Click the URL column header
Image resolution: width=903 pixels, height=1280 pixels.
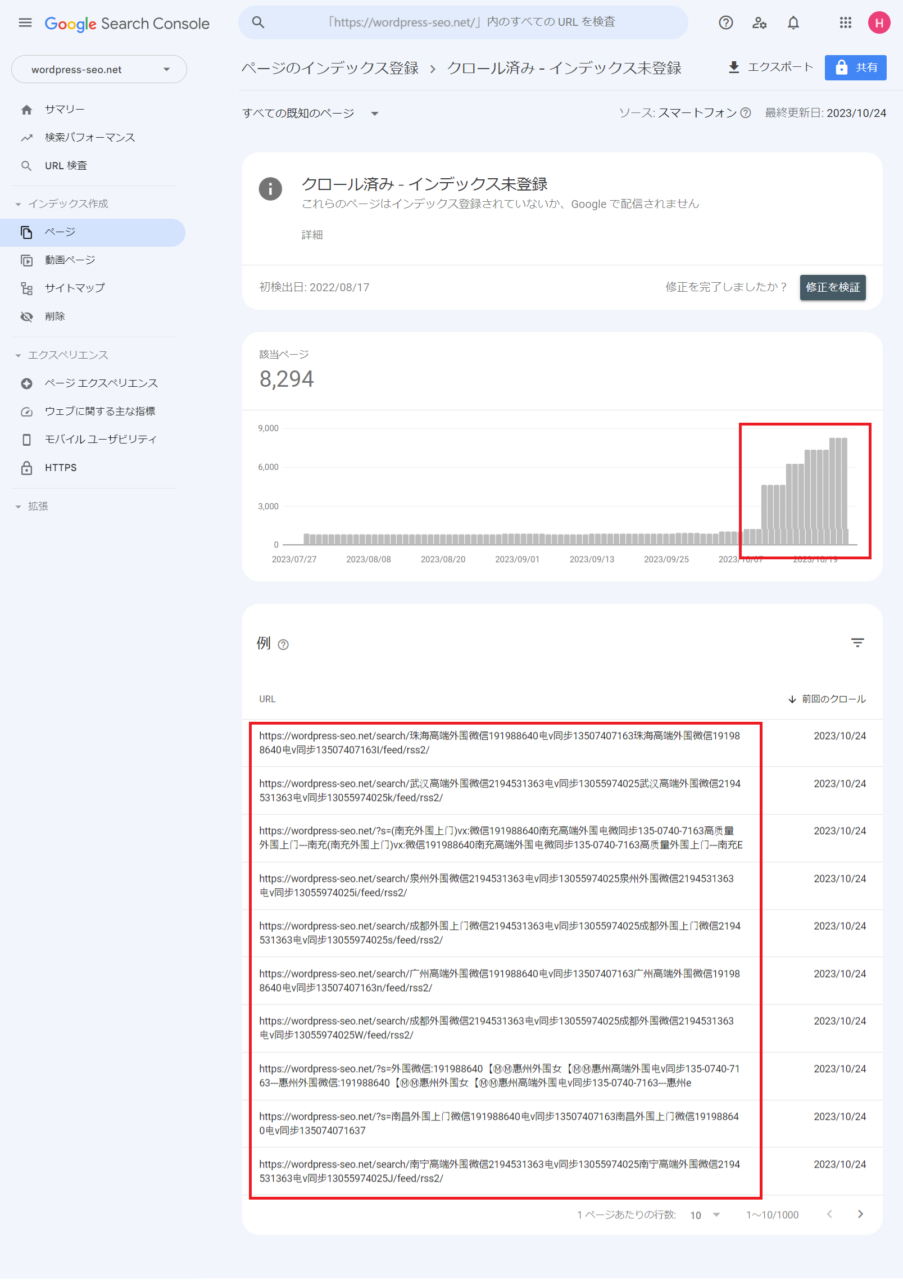(x=267, y=699)
